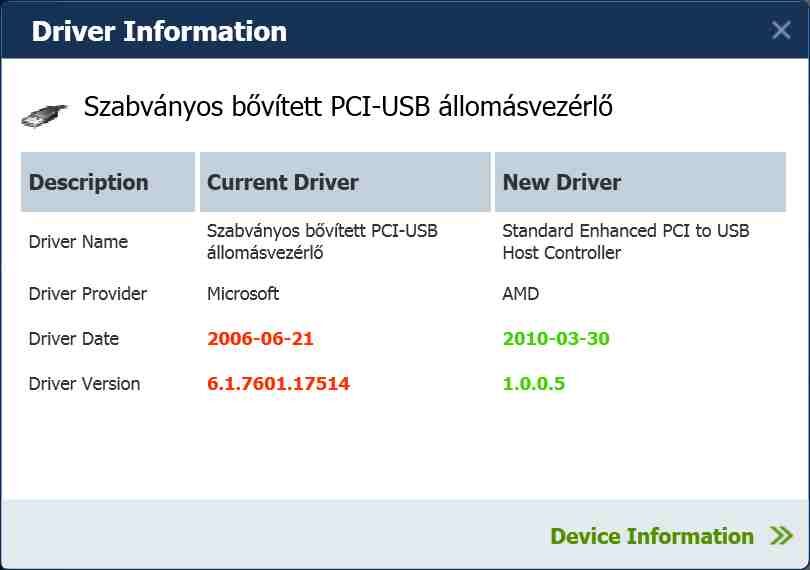The width and height of the screenshot is (810, 570).
Task: Click the Driver Date row label
Action: point(74,339)
